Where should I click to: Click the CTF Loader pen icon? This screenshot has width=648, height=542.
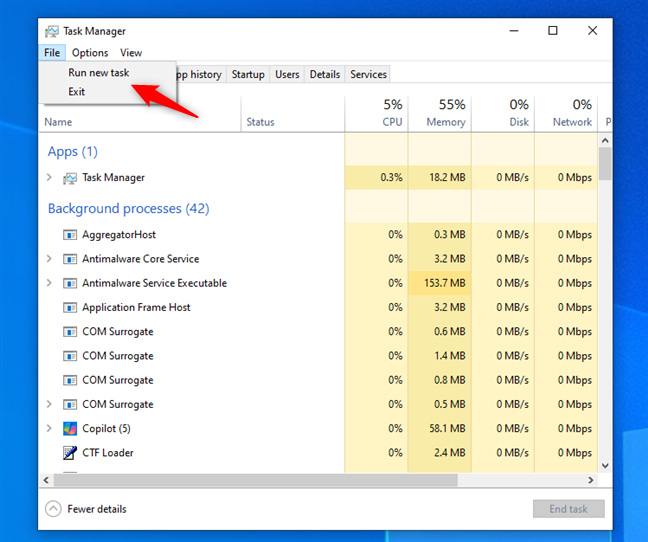pyautogui.click(x=69, y=453)
